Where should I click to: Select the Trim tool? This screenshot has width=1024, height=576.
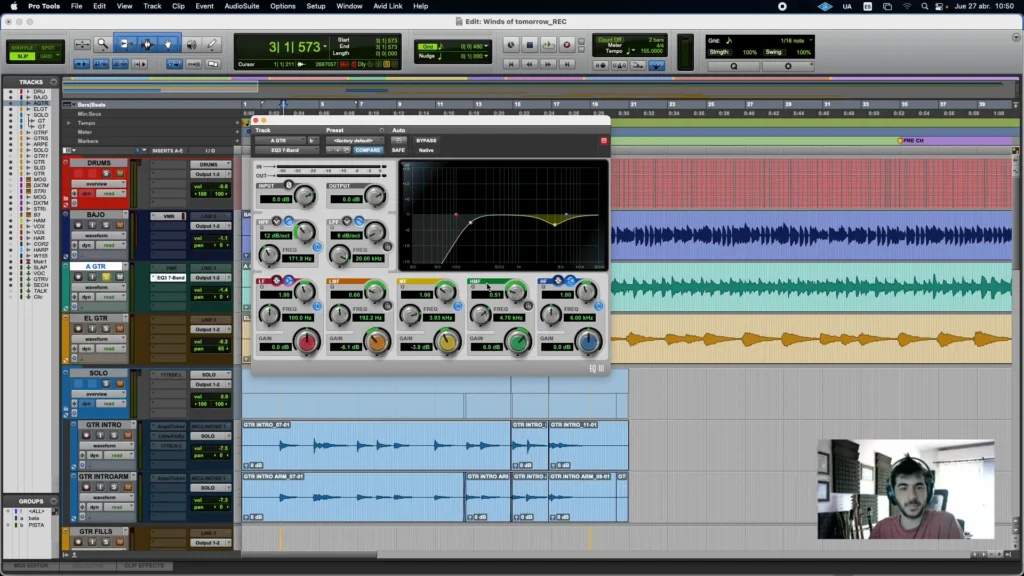click(x=125, y=44)
